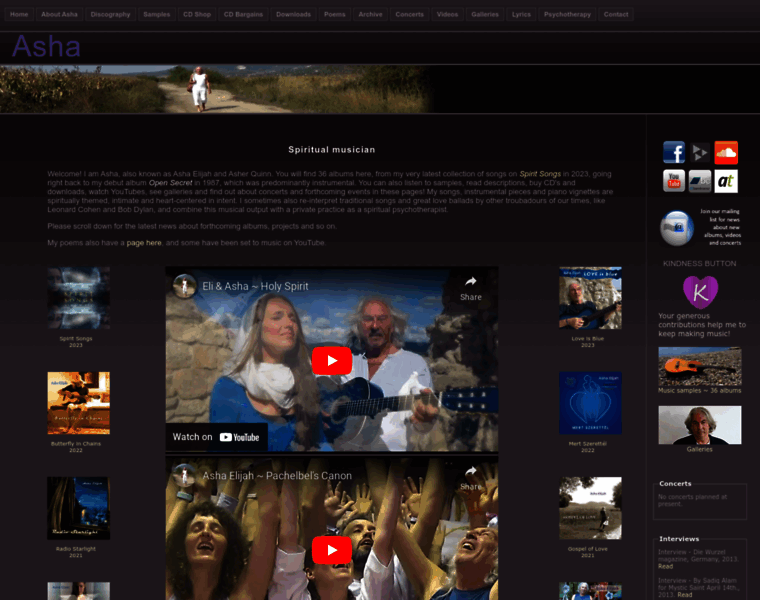Click the Galleries portrait thumbnail
Screen dimensions: 760x600
point(700,425)
